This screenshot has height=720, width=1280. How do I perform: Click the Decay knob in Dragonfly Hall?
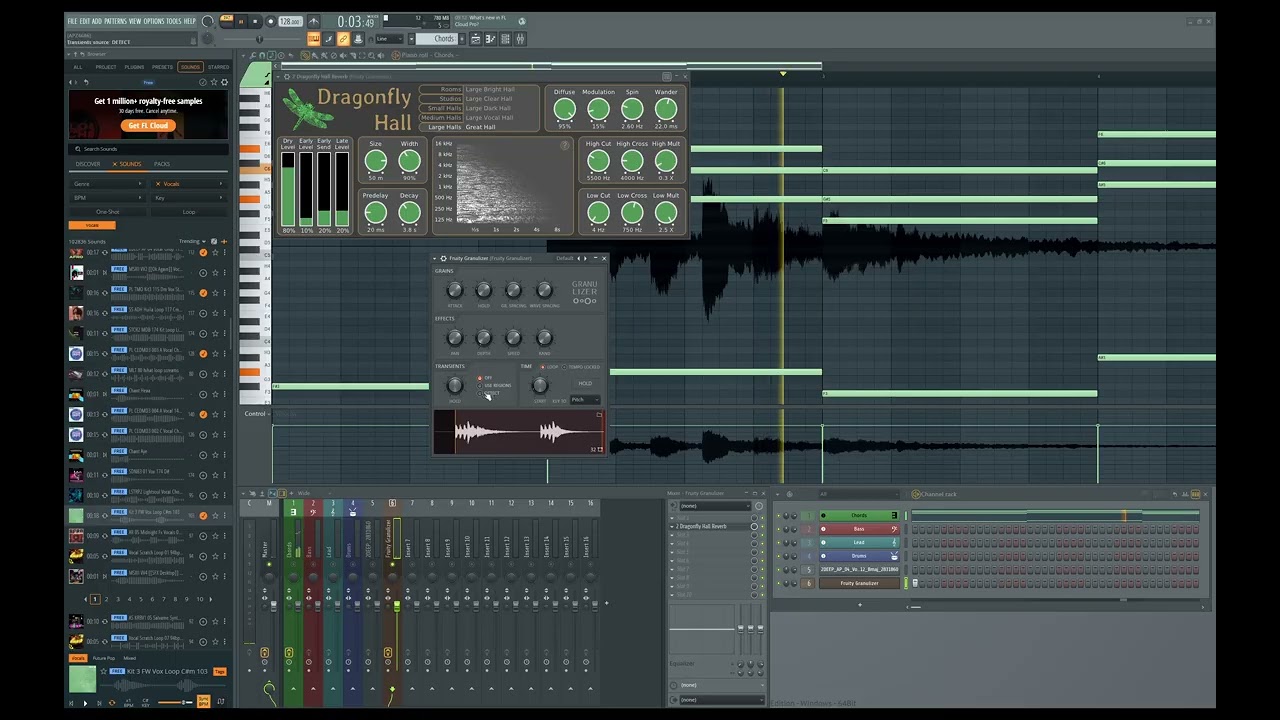pos(409,212)
